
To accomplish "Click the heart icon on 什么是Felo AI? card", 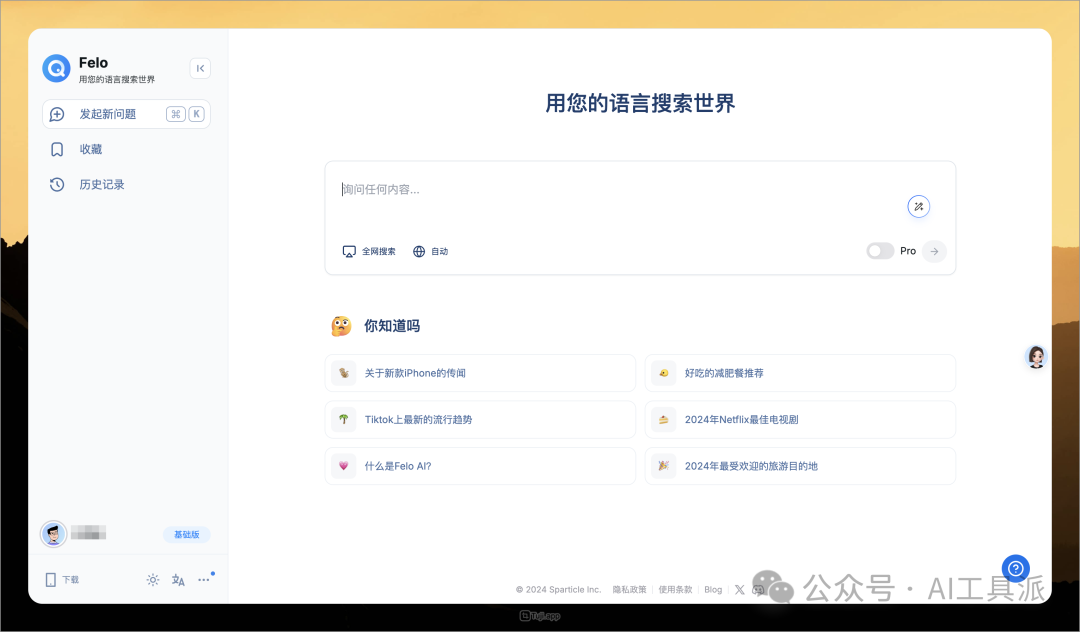I will tap(344, 466).
